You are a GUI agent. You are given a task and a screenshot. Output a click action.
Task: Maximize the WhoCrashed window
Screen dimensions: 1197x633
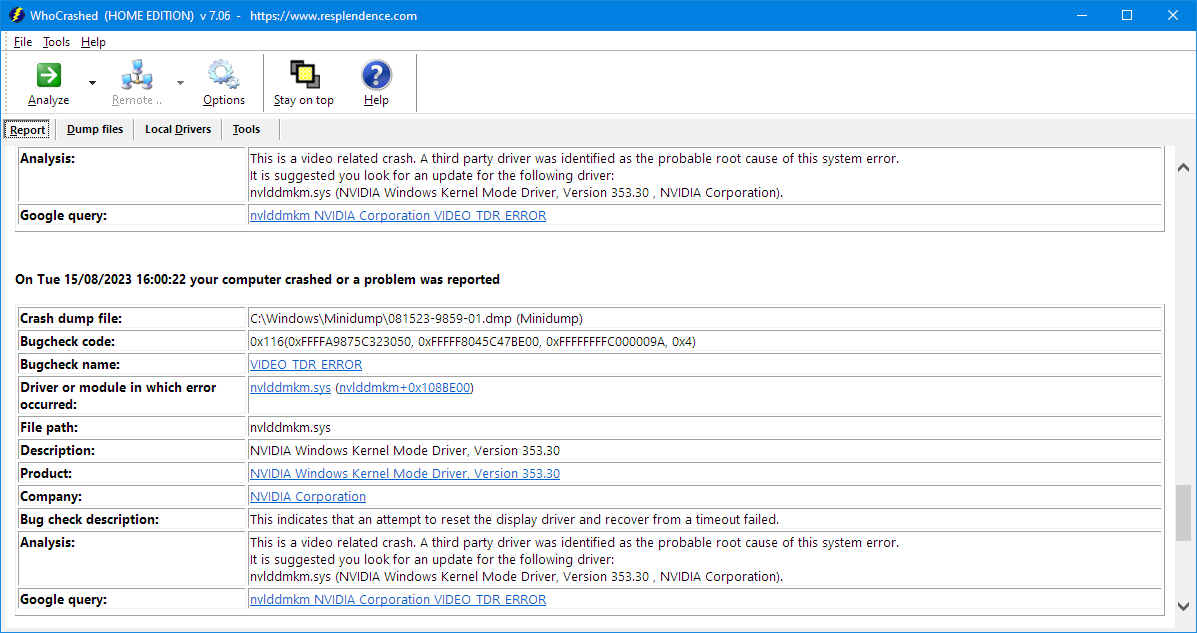tap(1128, 15)
